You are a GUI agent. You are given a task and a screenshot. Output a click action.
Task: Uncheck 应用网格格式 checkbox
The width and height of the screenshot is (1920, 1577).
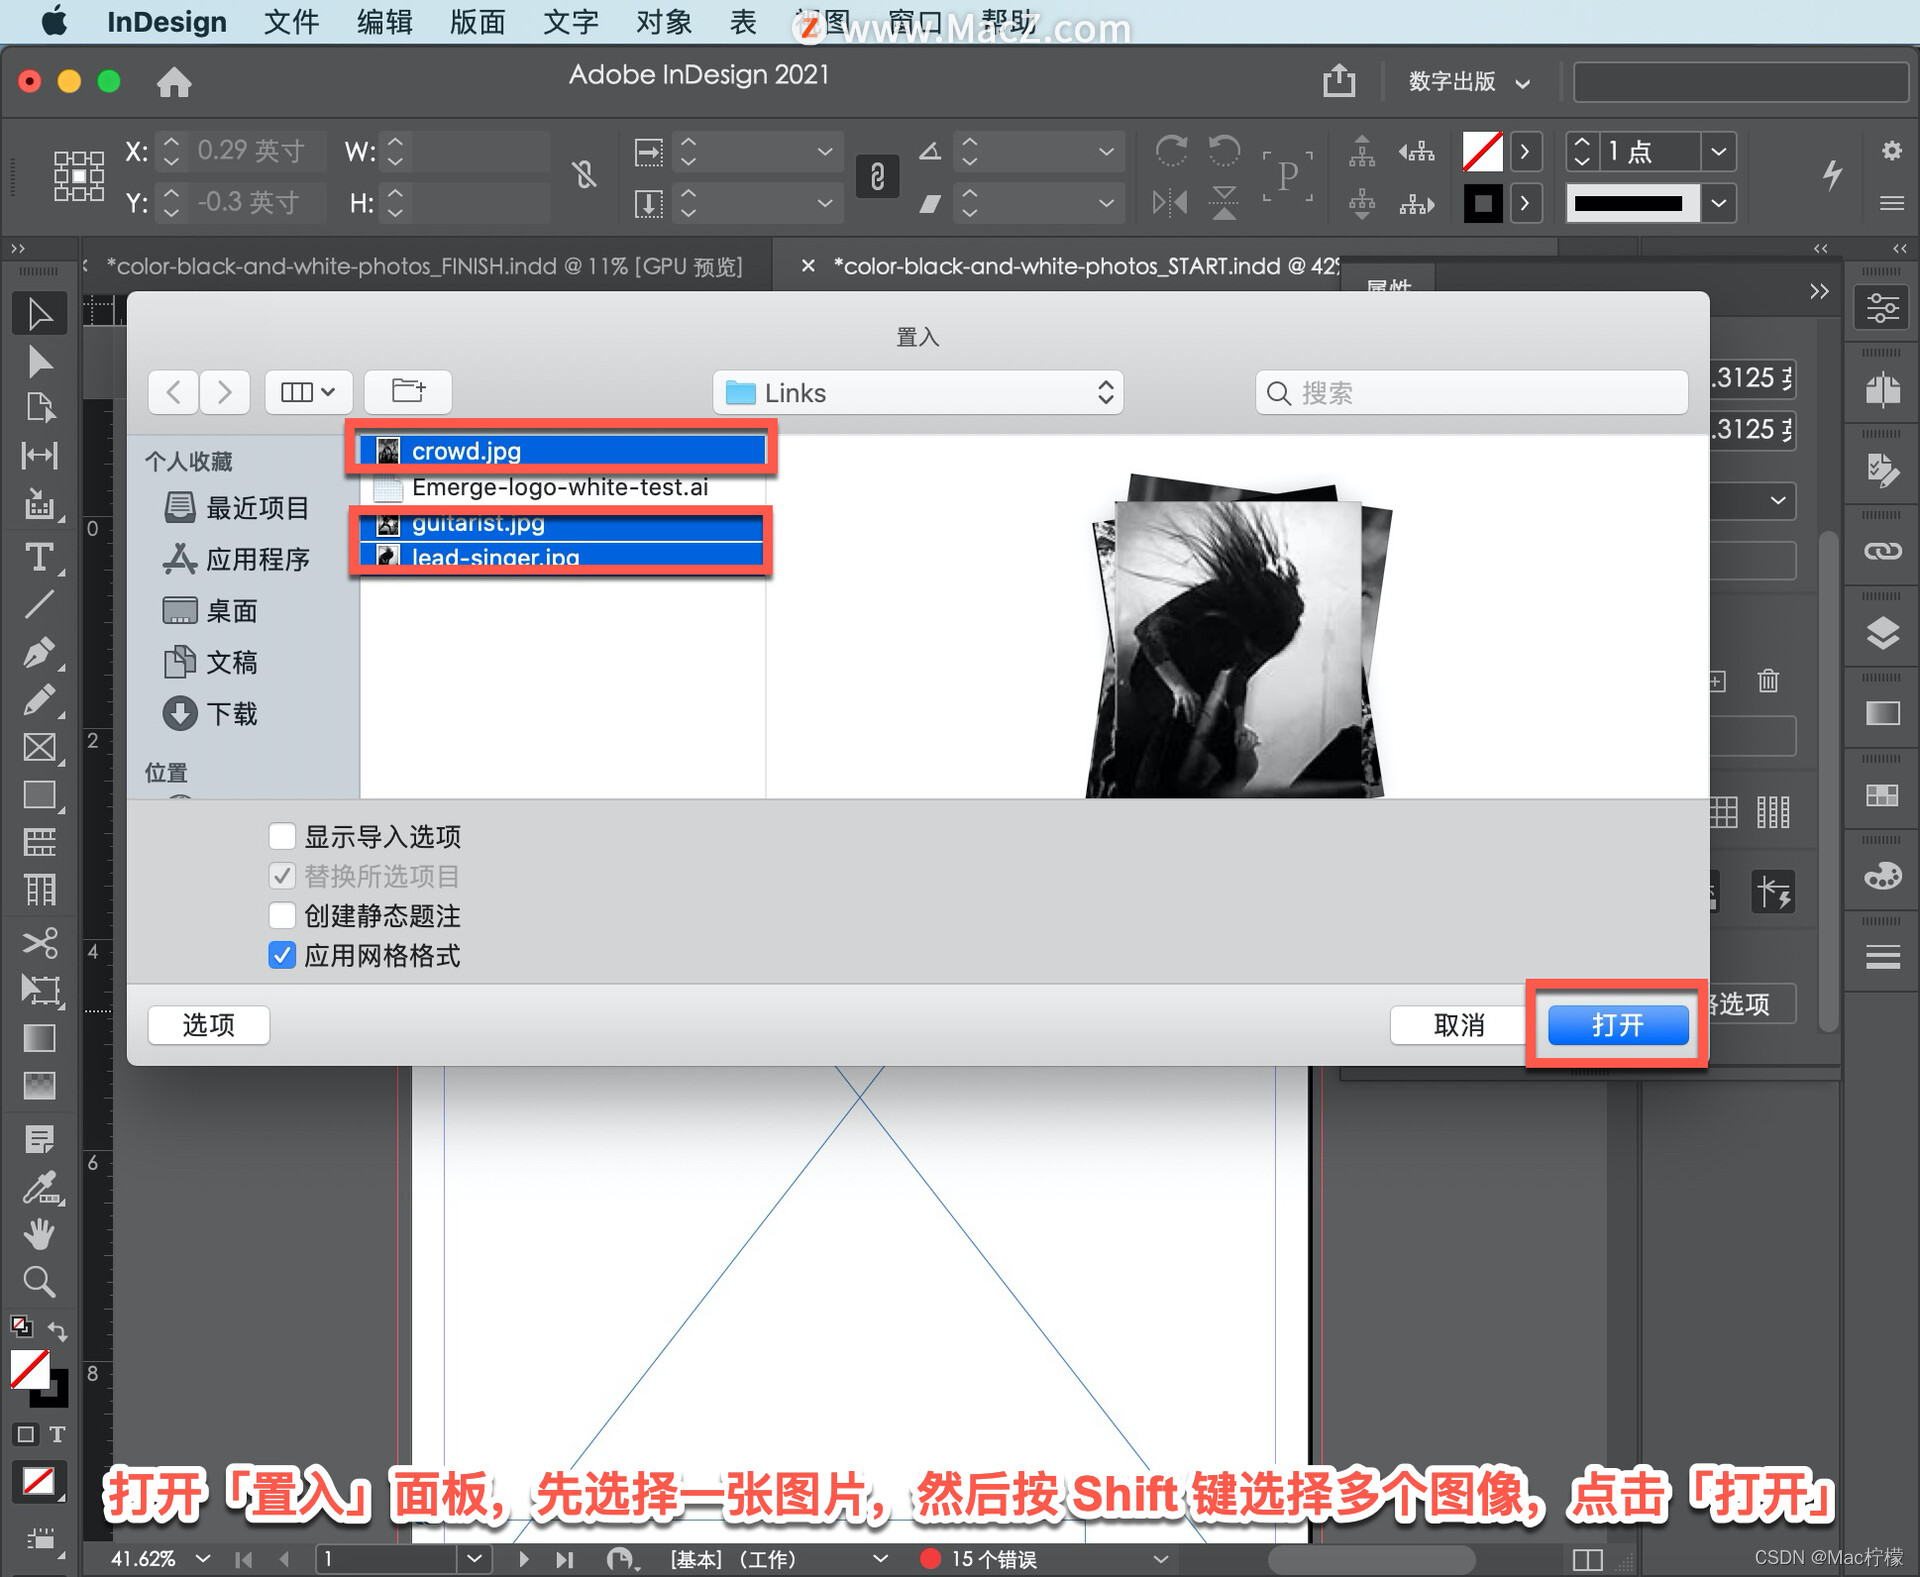(x=282, y=955)
